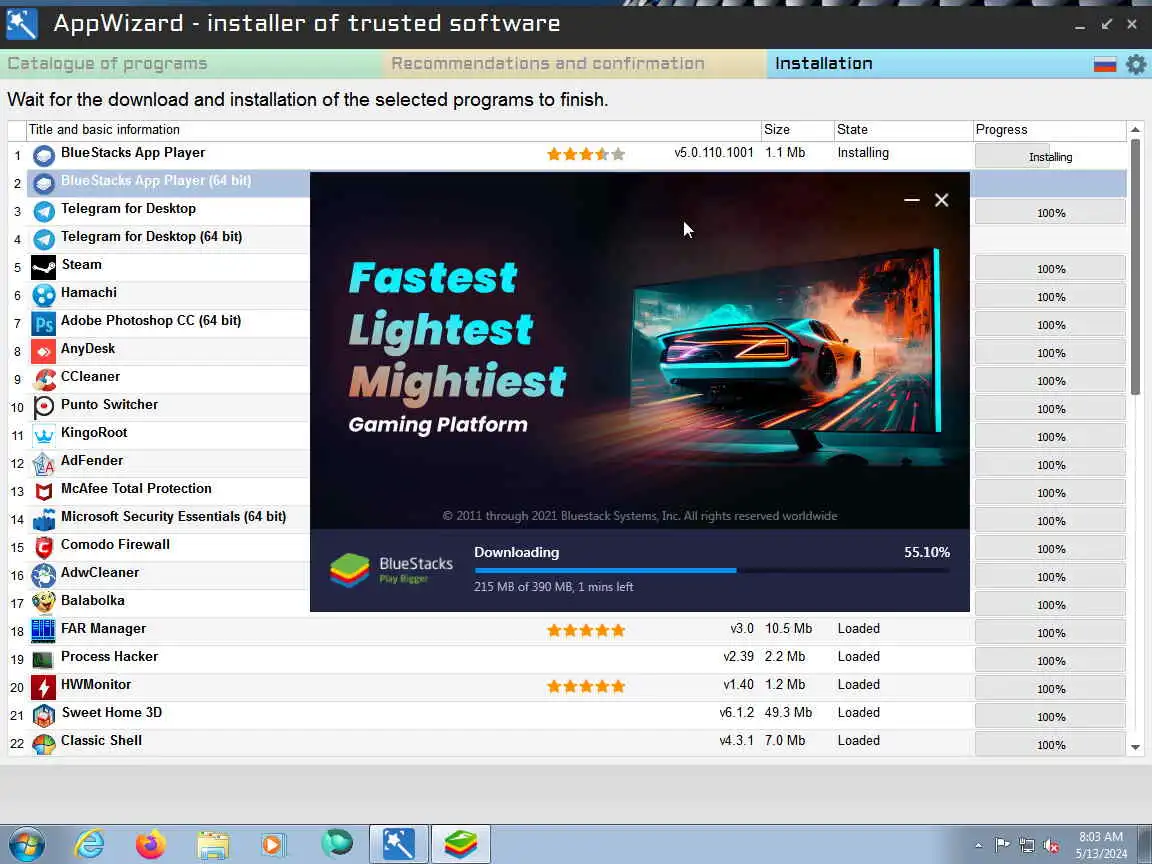Click the muted volume tray icon
The image size is (1152, 864).
[x=1051, y=846]
